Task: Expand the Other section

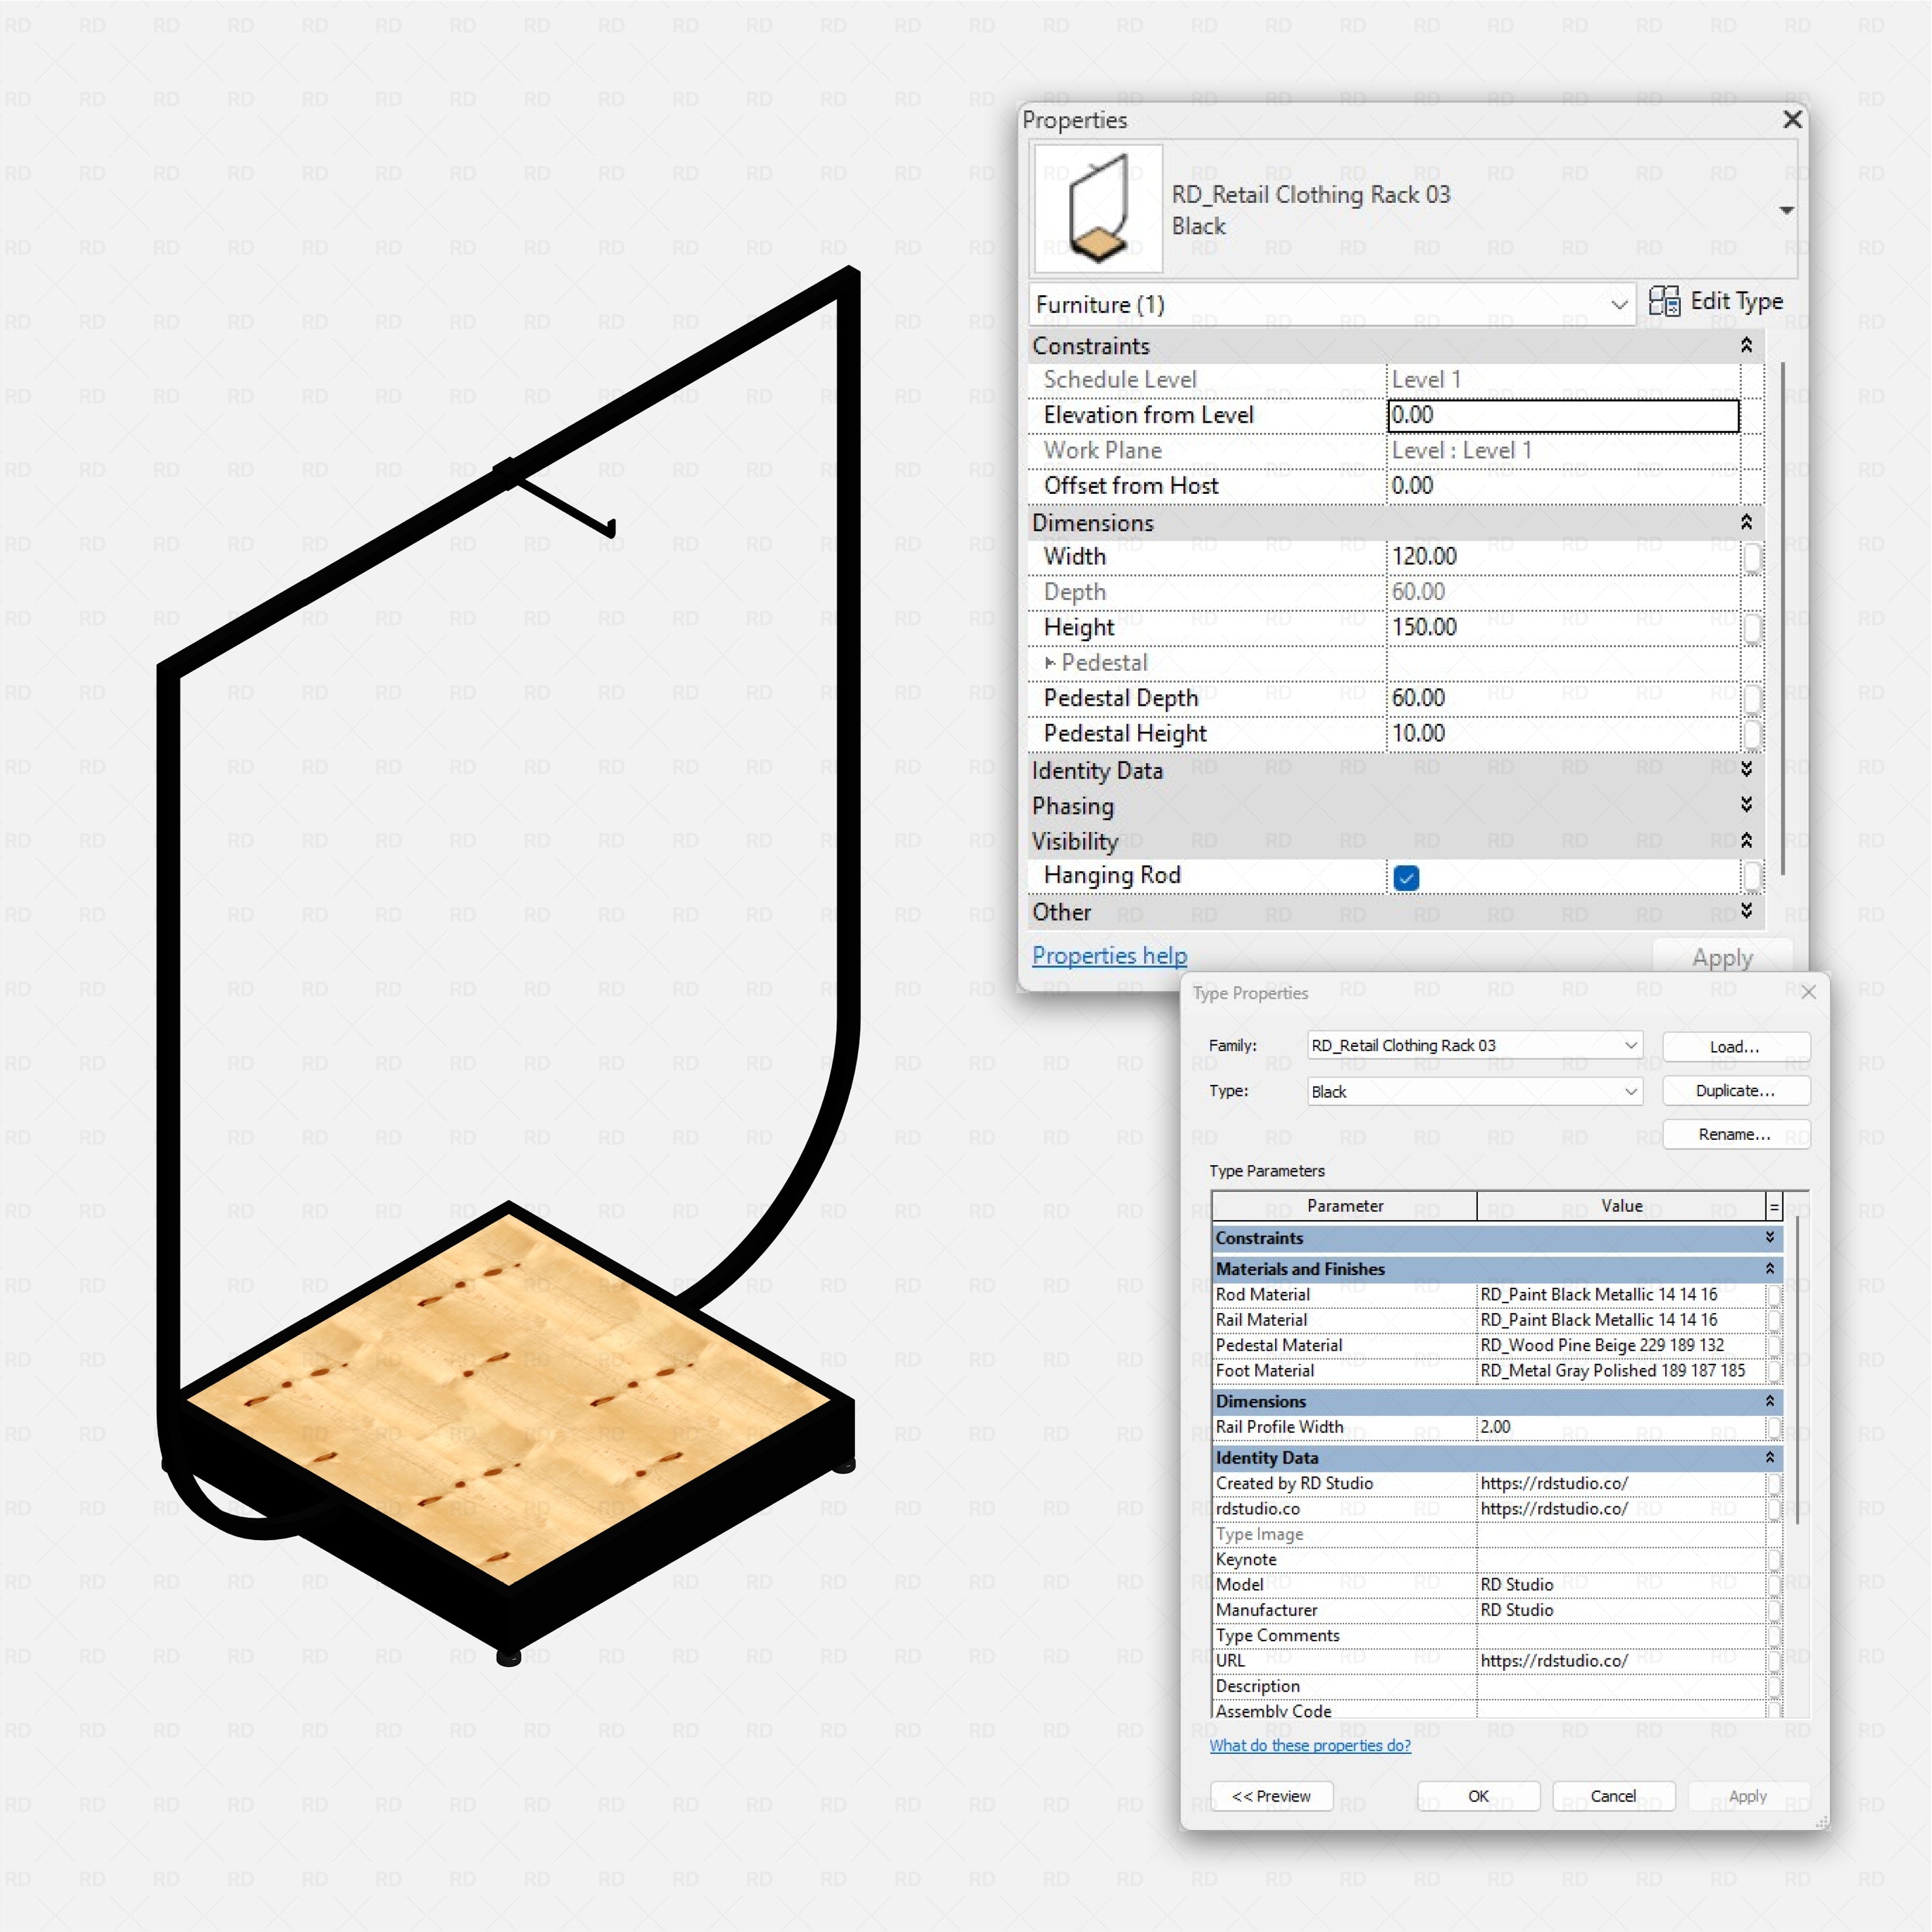Action: 1746,911
